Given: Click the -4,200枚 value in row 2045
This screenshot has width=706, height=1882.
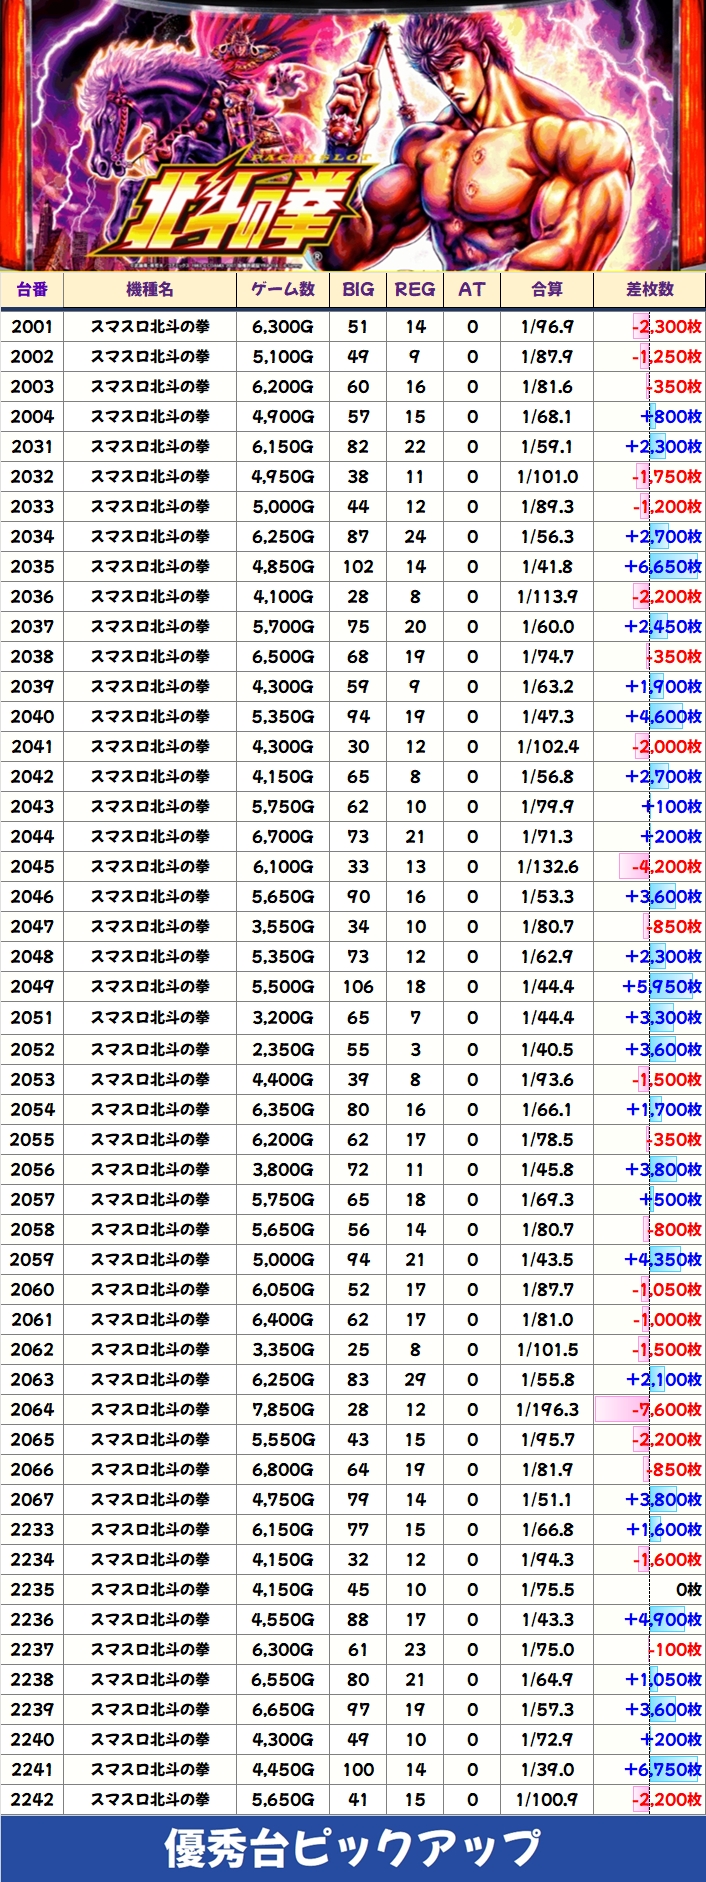Looking at the screenshot, I should point(666,866).
